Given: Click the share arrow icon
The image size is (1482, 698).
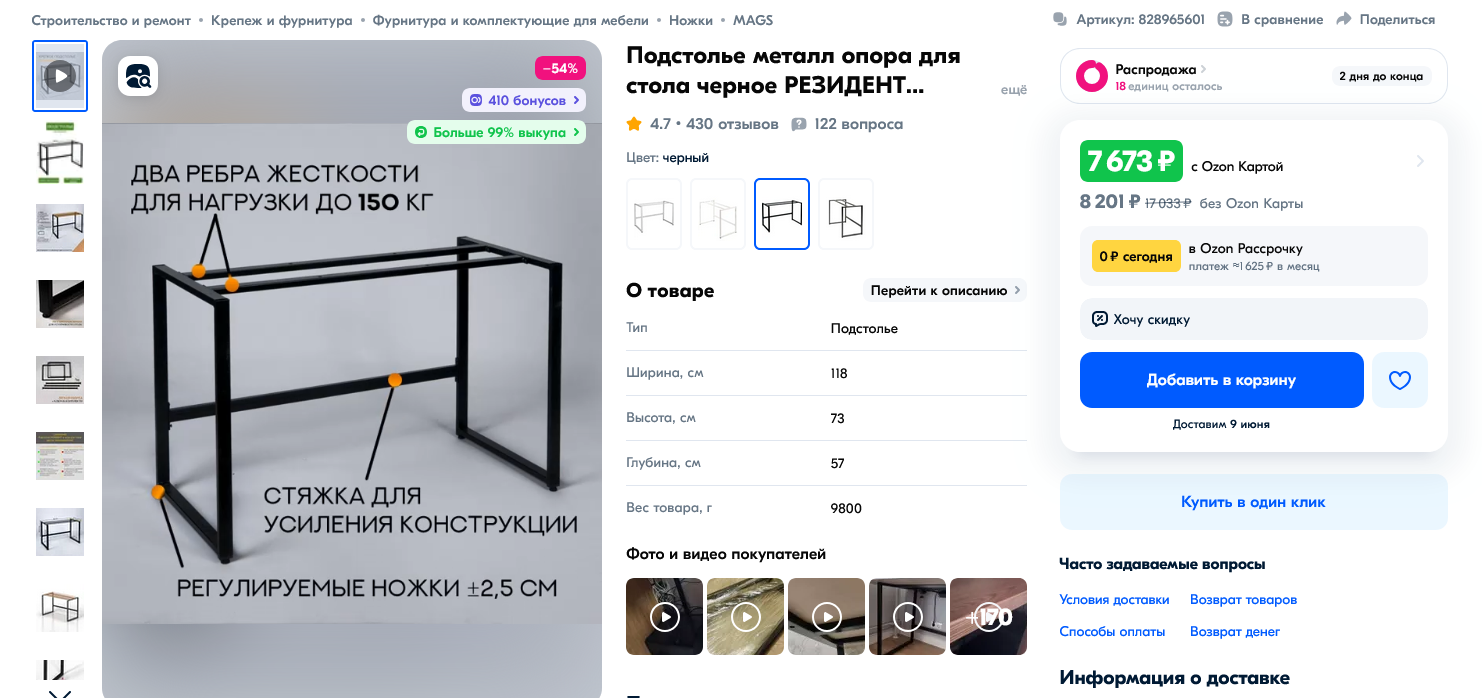Looking at the screenshot, I should (x=1344, y=19).
